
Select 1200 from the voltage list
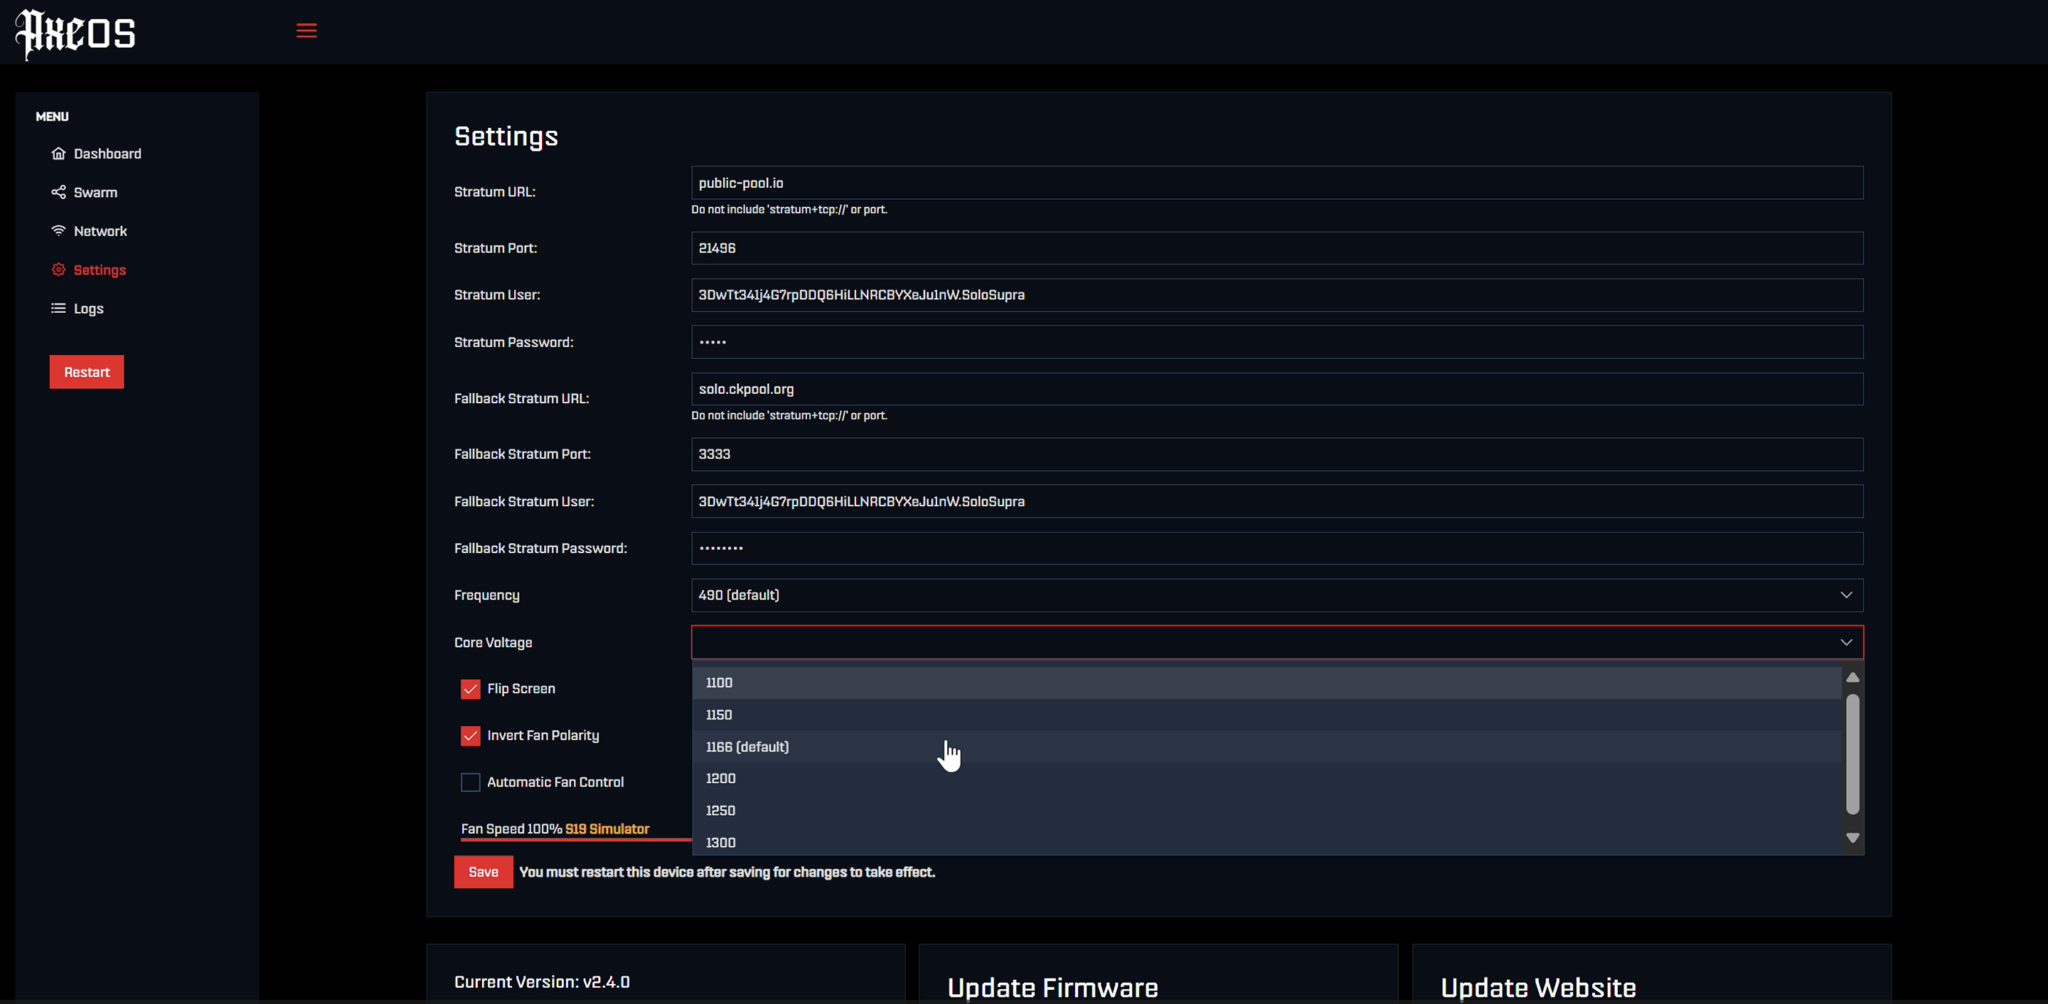point(721,778)
